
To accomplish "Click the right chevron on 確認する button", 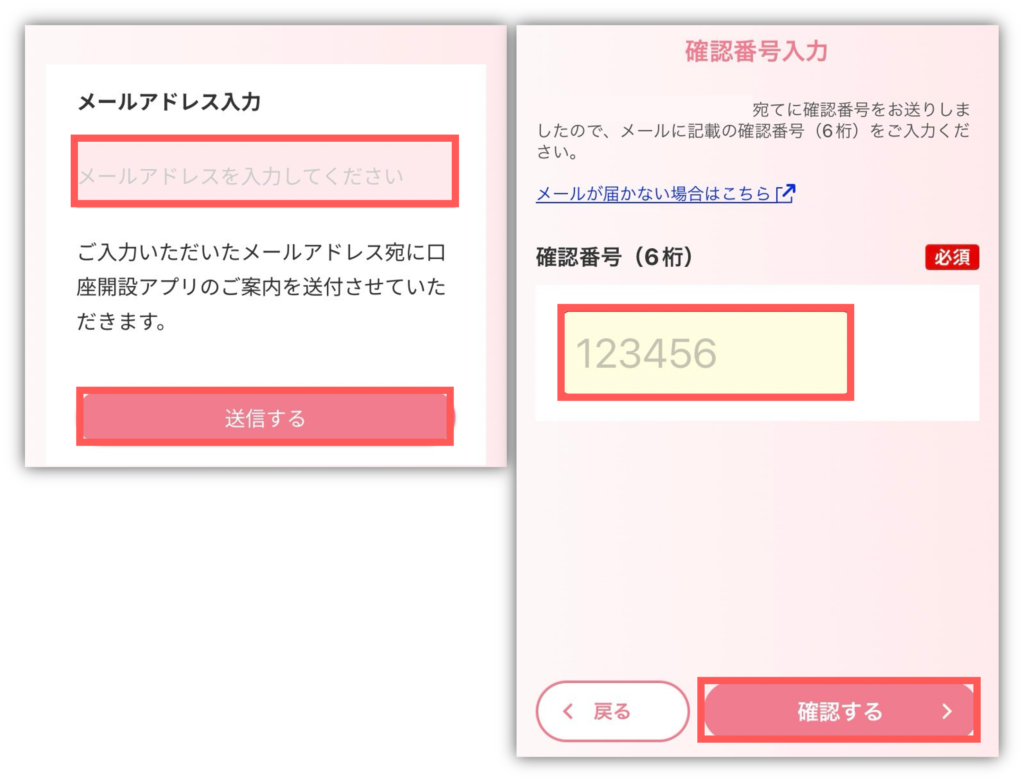I will [947, 711].
